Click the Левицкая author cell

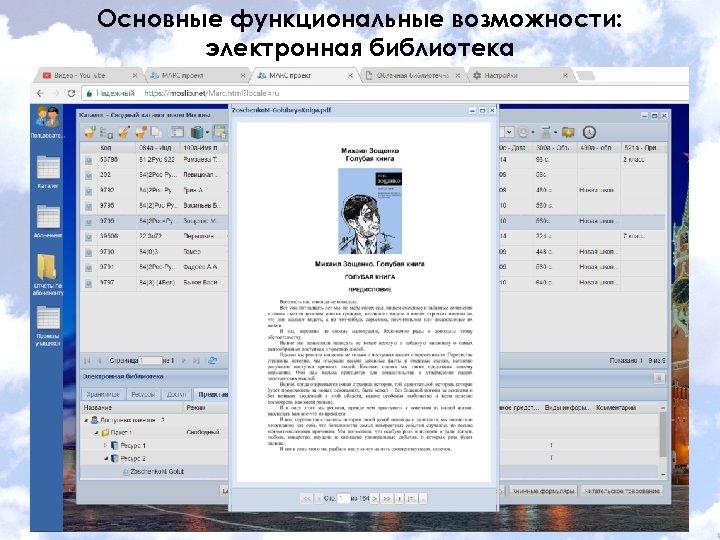[203, 175]
